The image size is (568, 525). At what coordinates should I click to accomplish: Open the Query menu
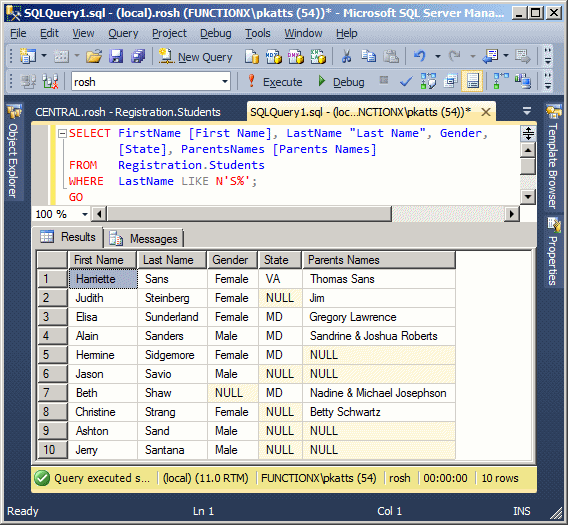click(123, 33)
